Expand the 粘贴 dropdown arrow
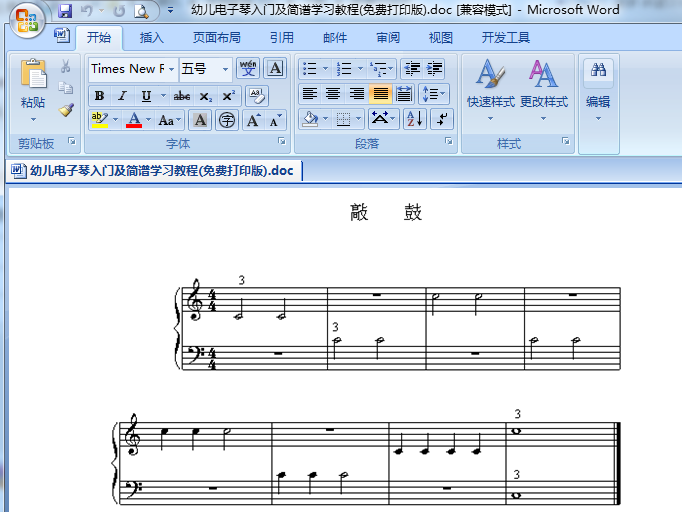This screenshot has height=512, width=682. (x=33, y=119)
